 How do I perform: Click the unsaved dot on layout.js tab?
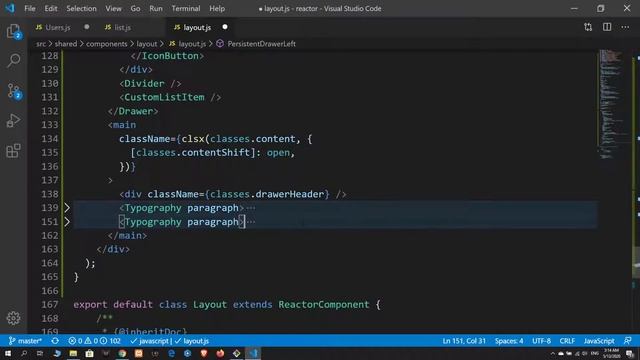(x=225, y=27)
